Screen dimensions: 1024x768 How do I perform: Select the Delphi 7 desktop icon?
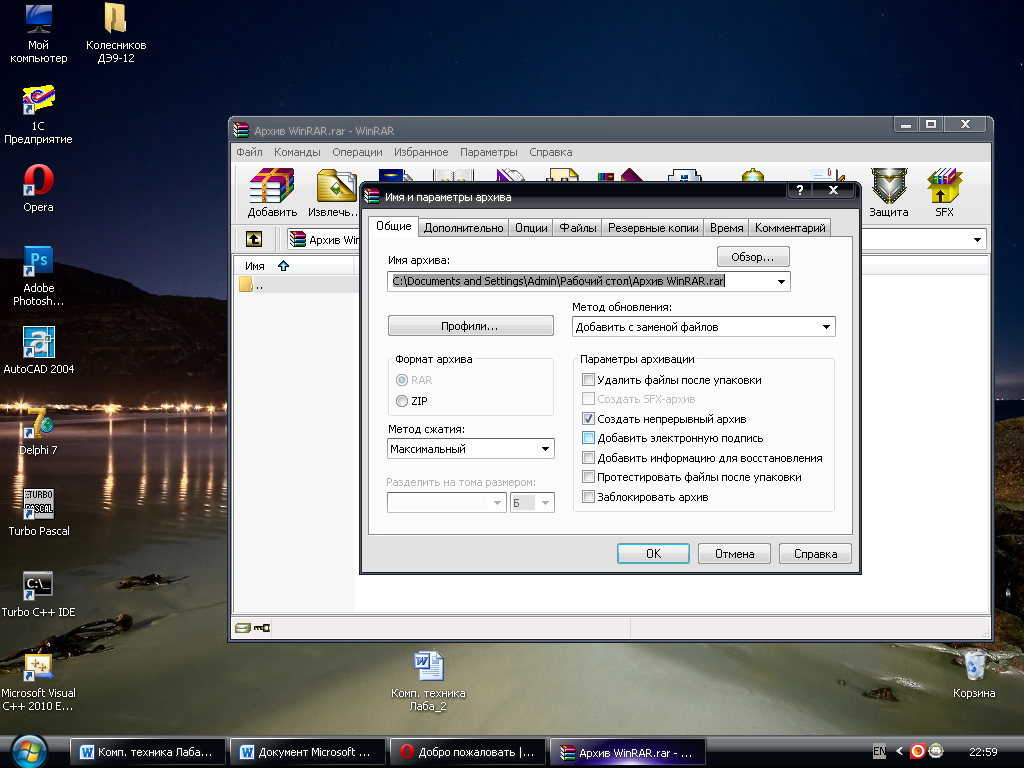coord(39,432)
